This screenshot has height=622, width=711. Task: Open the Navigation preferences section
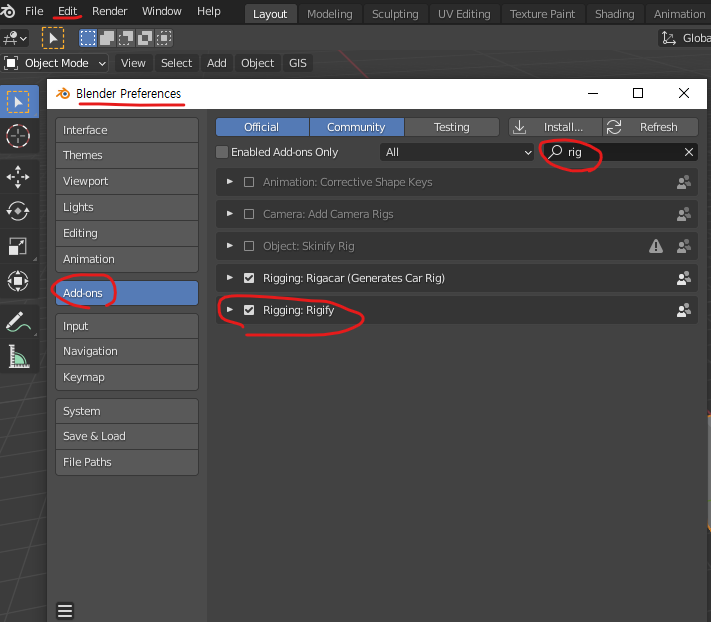point(127,351)
